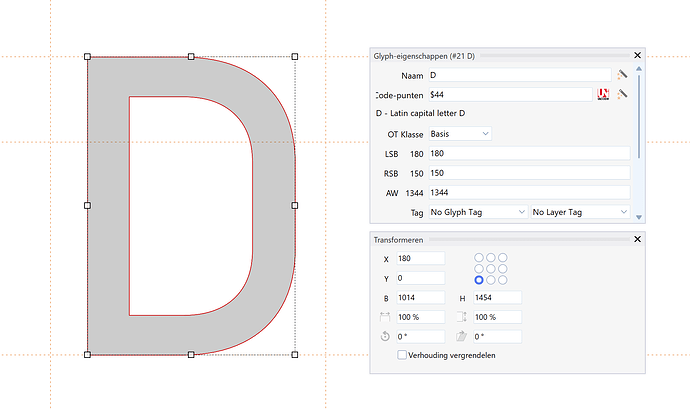Select the top-right transform anchor radio

pos(503,258)
